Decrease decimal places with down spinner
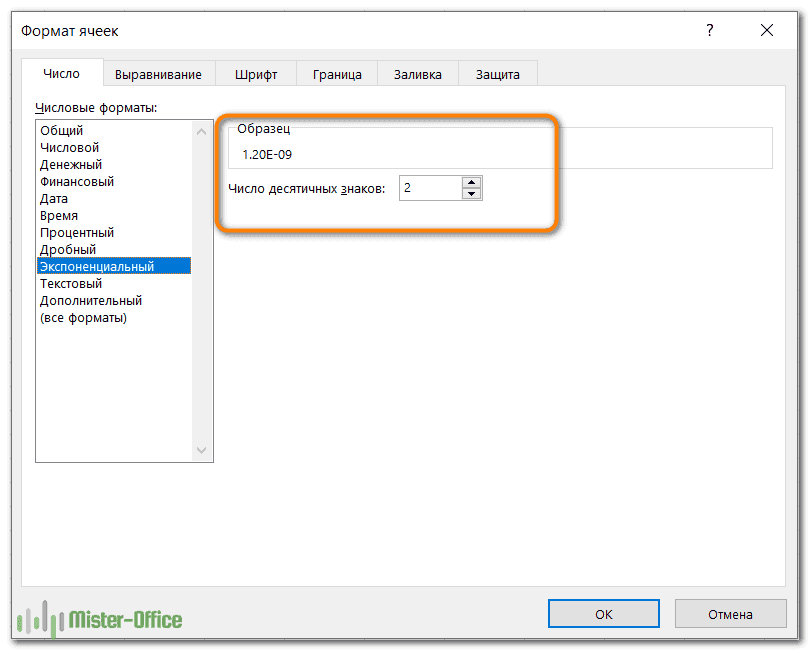Viewport: 810px width, 651px height. click(471, 194)
